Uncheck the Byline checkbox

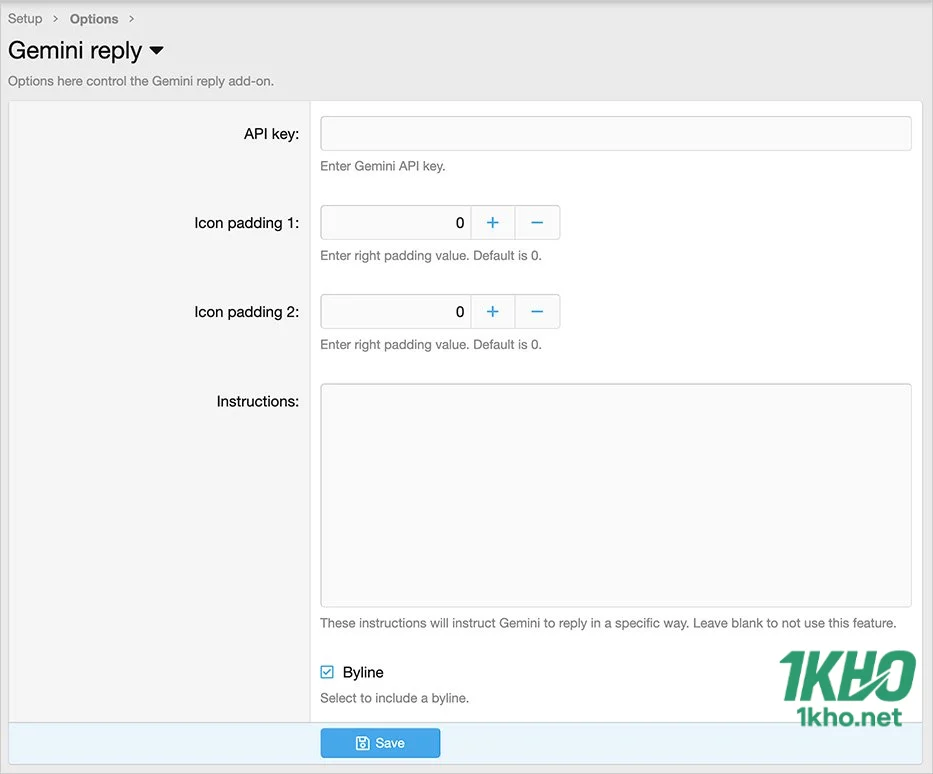pos(326,671)
